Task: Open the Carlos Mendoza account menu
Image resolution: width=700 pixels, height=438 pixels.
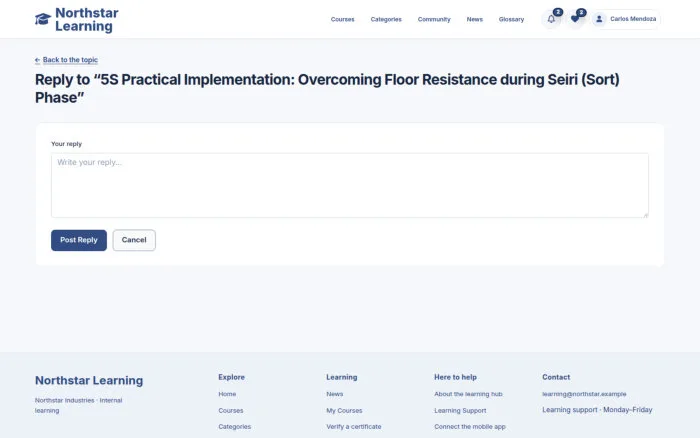Action: pyautogui.click(x=625, y=19)
